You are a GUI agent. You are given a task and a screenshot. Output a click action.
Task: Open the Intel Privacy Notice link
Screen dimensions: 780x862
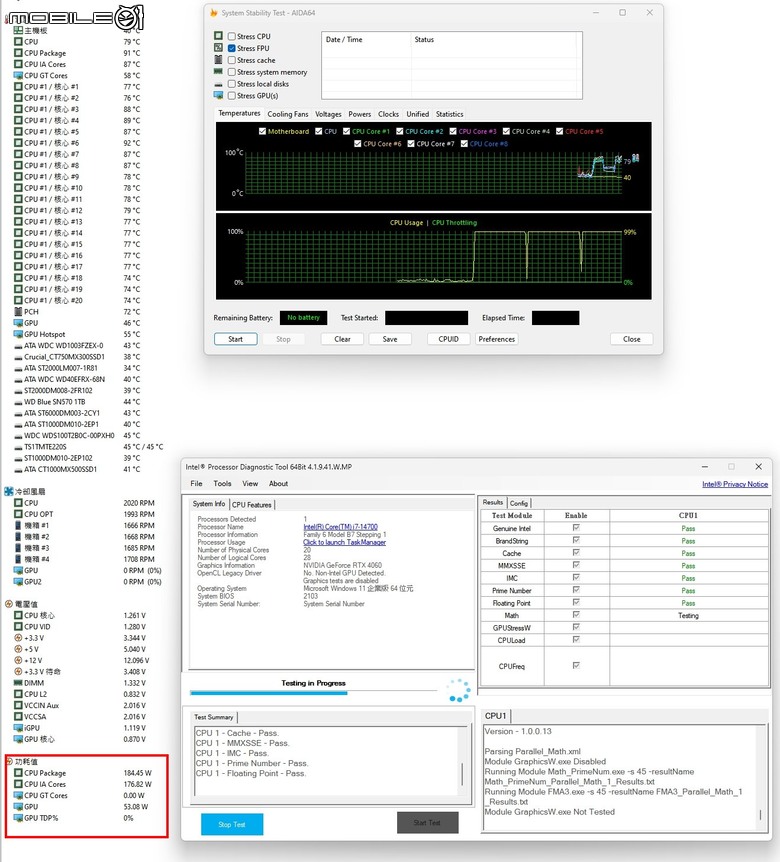tap(735, 484)
